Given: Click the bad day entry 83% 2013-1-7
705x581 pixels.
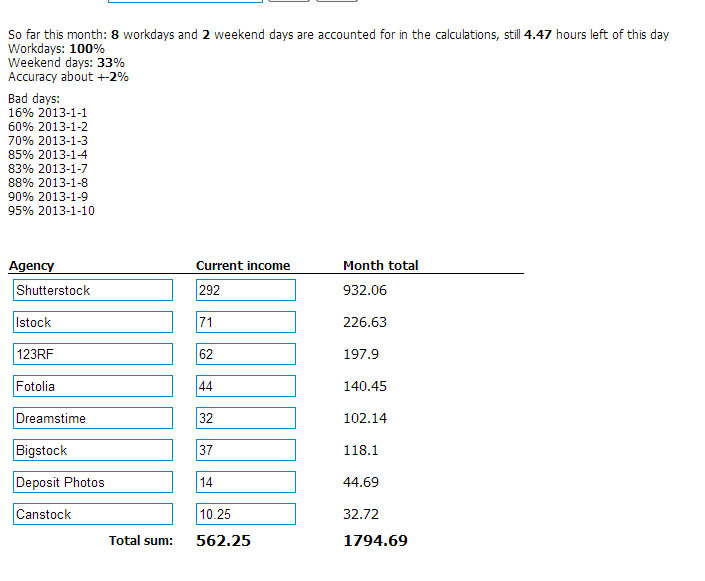Looking at the screenshot, I should (48, 168).
